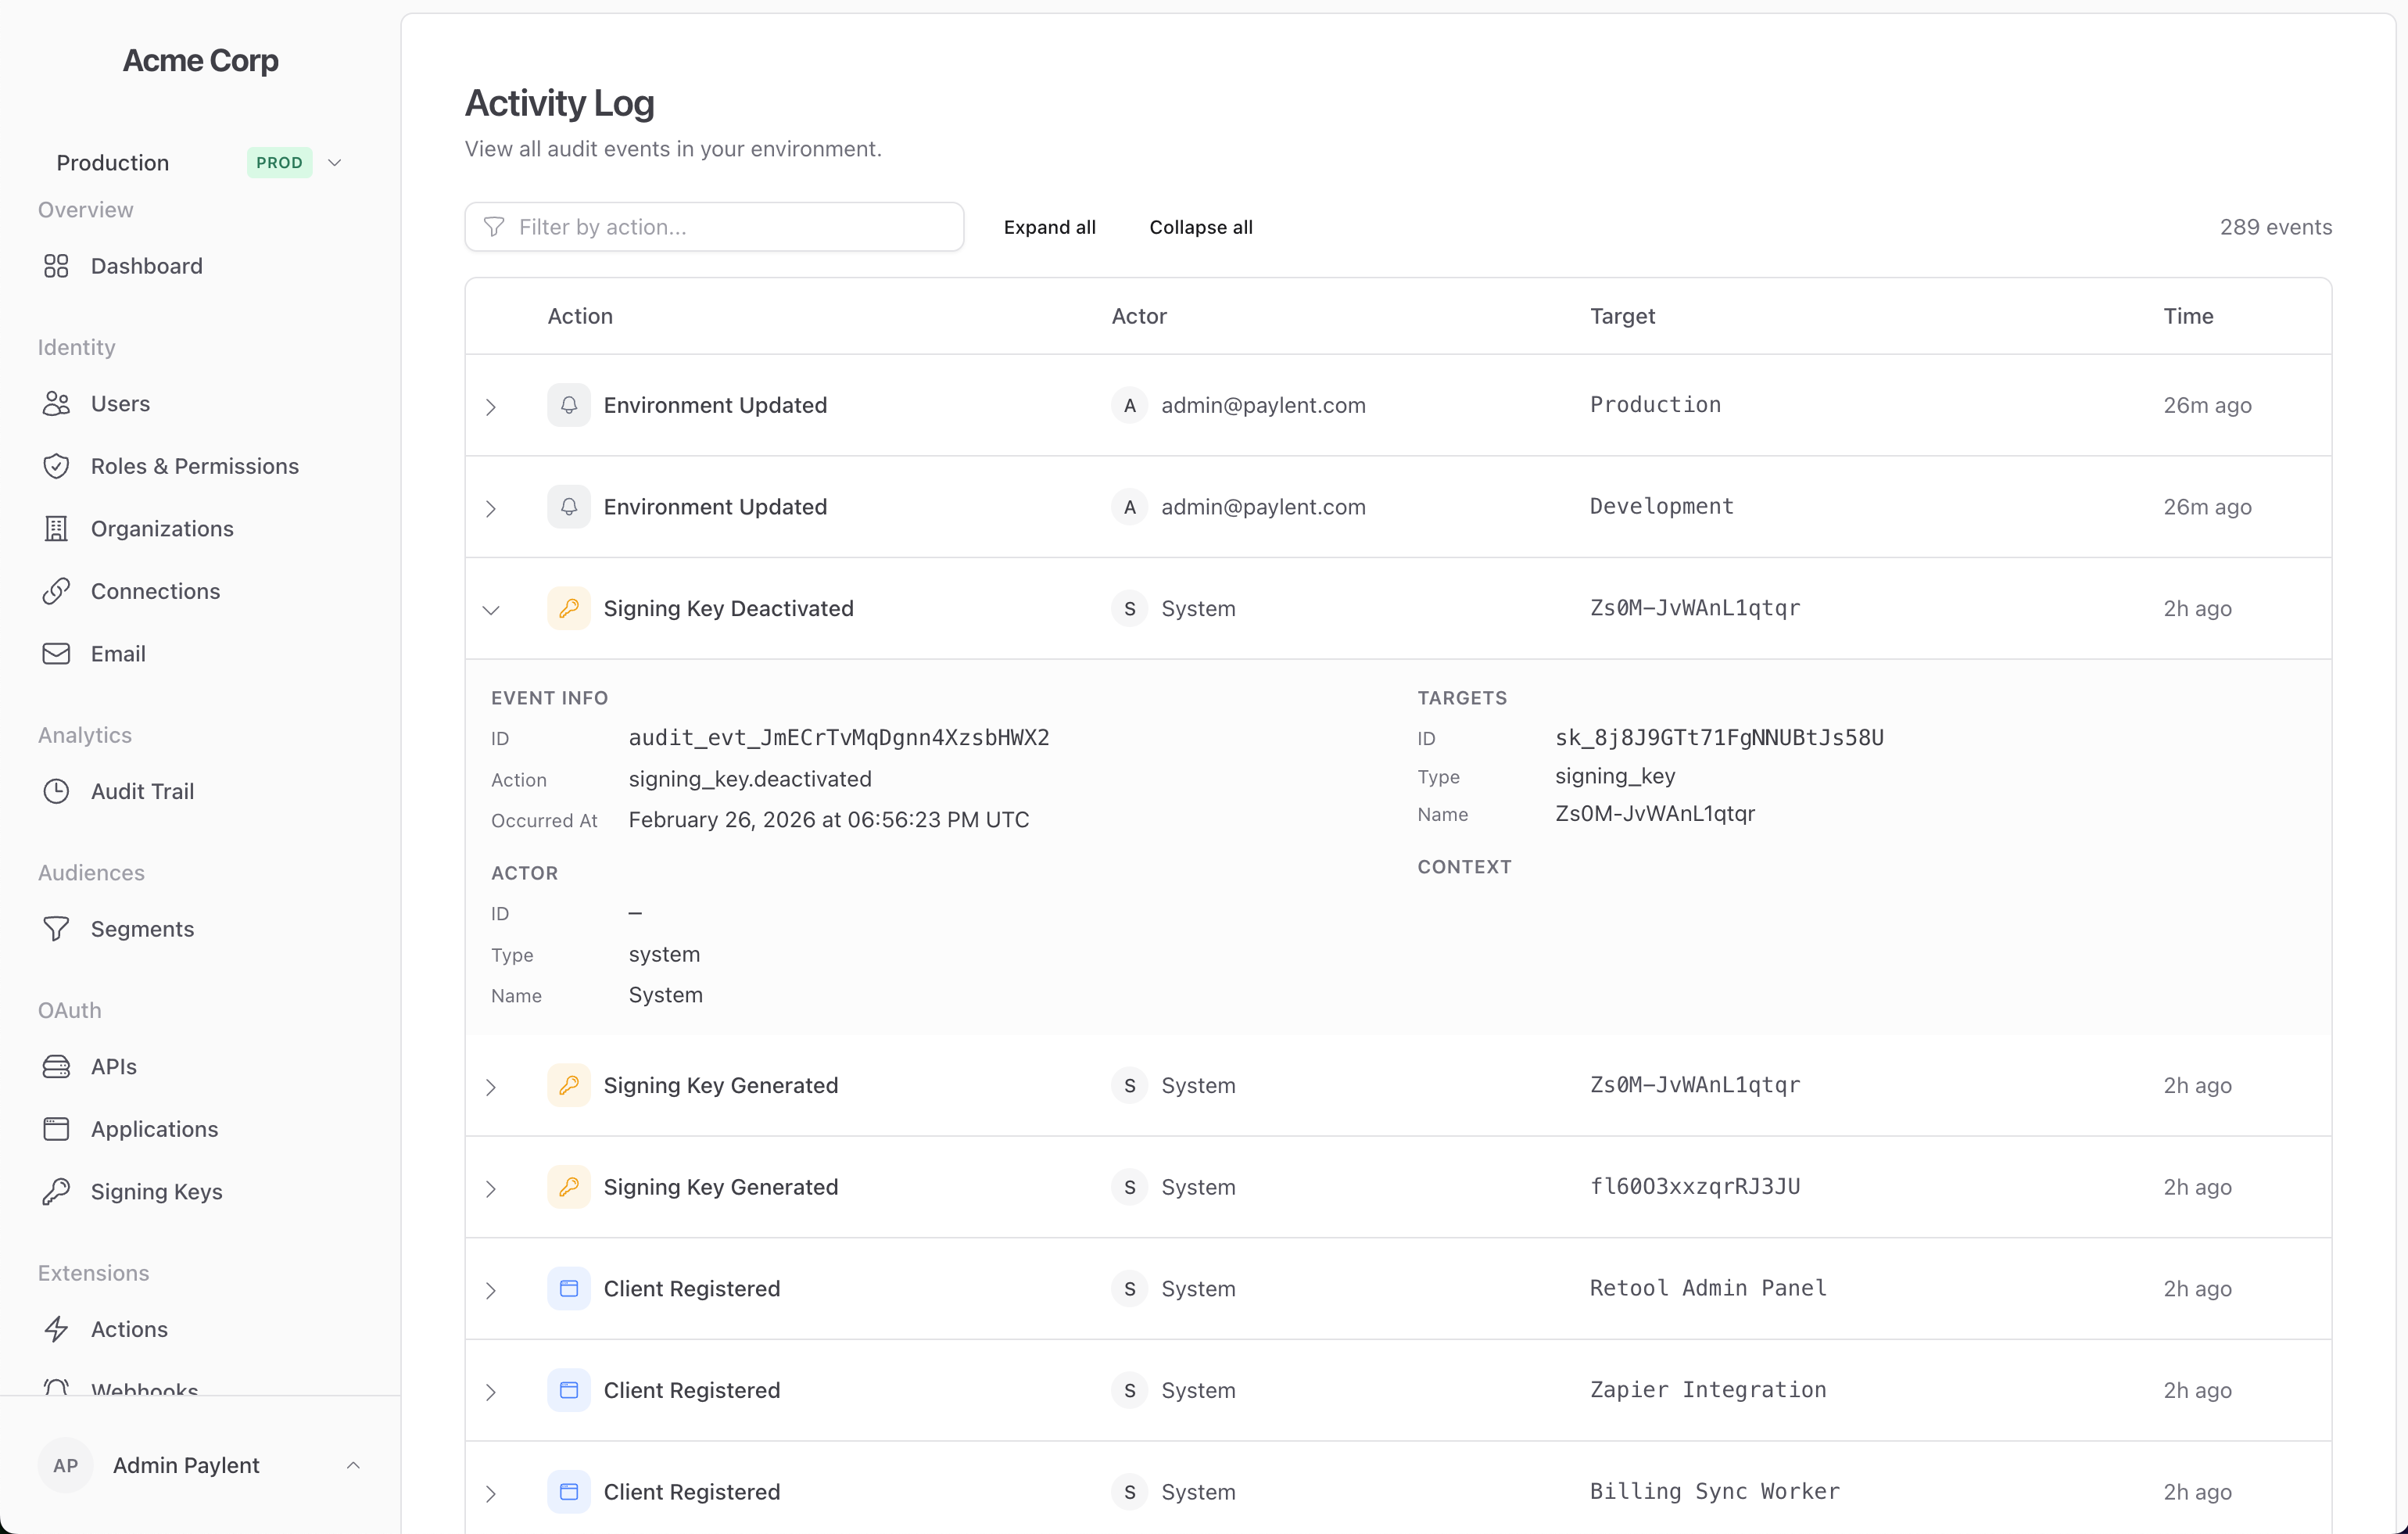The height and width of the screenshot is (1534, 2408).
Task: Click the Signing Keys key icon
Action: click(56, 1191)
